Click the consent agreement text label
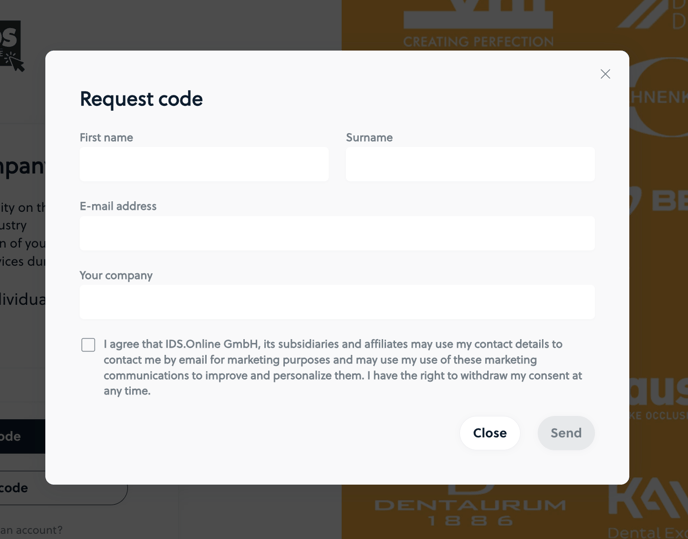Screen dimensions: 688x539 343,367
